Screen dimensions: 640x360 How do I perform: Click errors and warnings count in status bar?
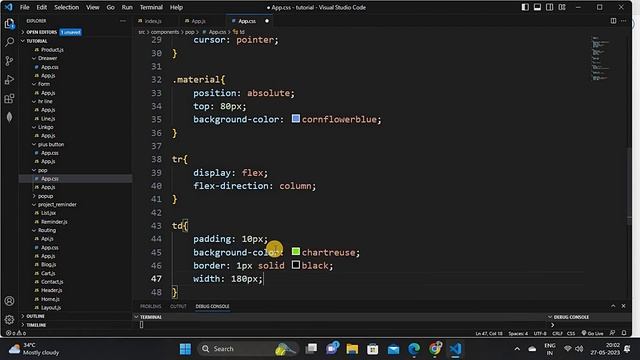pos(16,333)
